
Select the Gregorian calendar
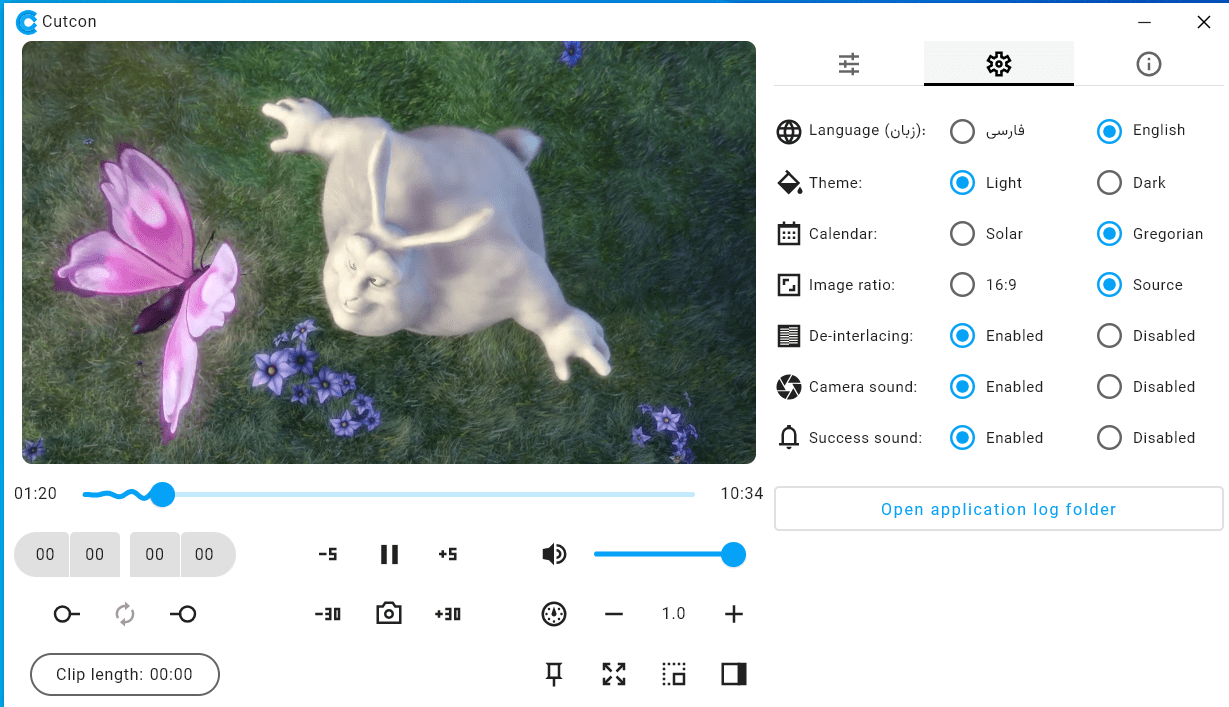coord(1109,234)
